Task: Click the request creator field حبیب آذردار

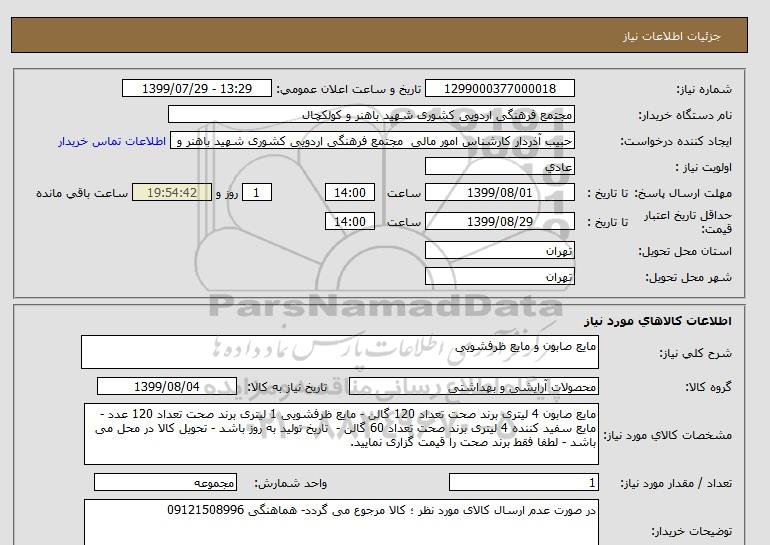Action: click(x=372, y=141)
